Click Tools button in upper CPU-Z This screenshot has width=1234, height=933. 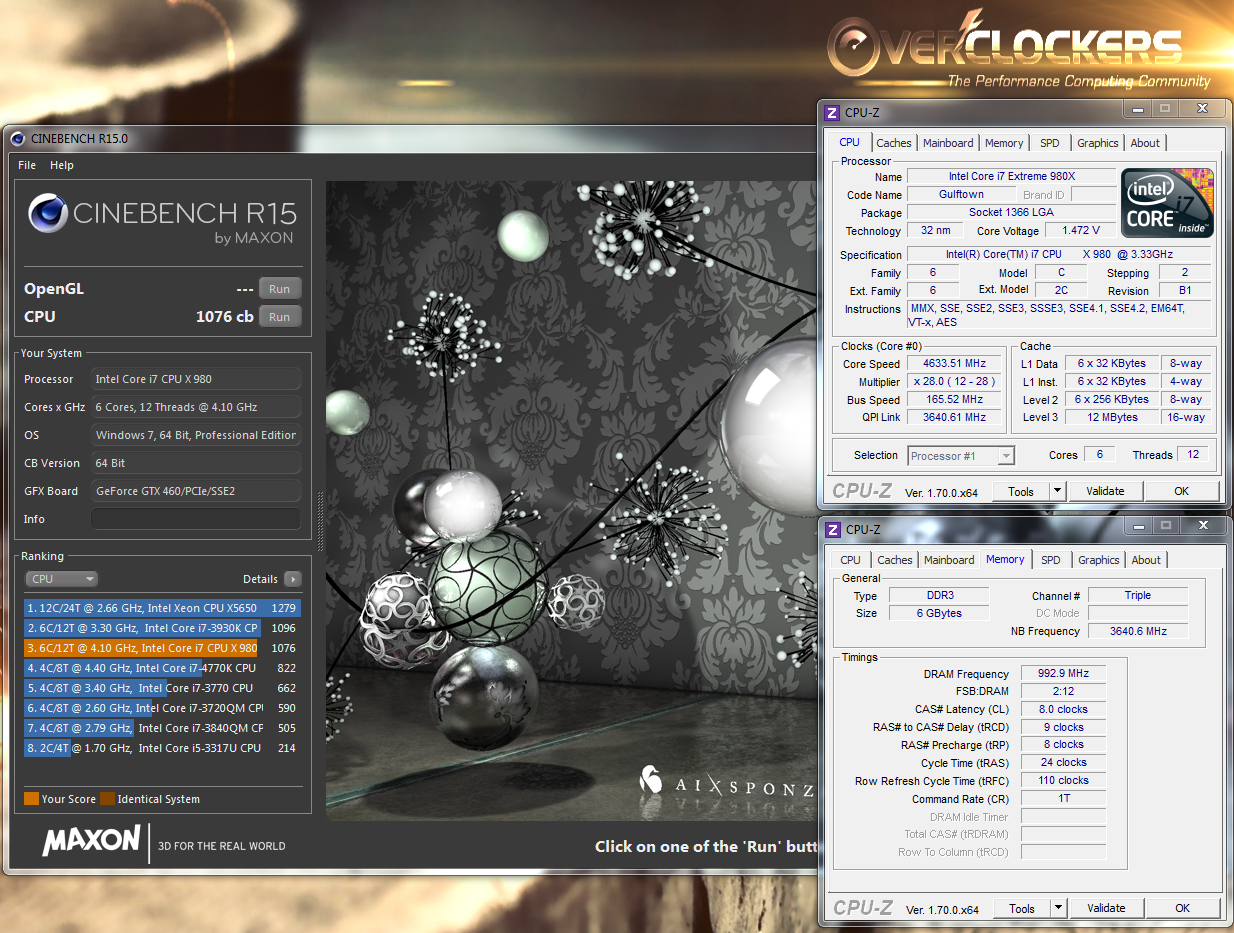pos(1021,491)
